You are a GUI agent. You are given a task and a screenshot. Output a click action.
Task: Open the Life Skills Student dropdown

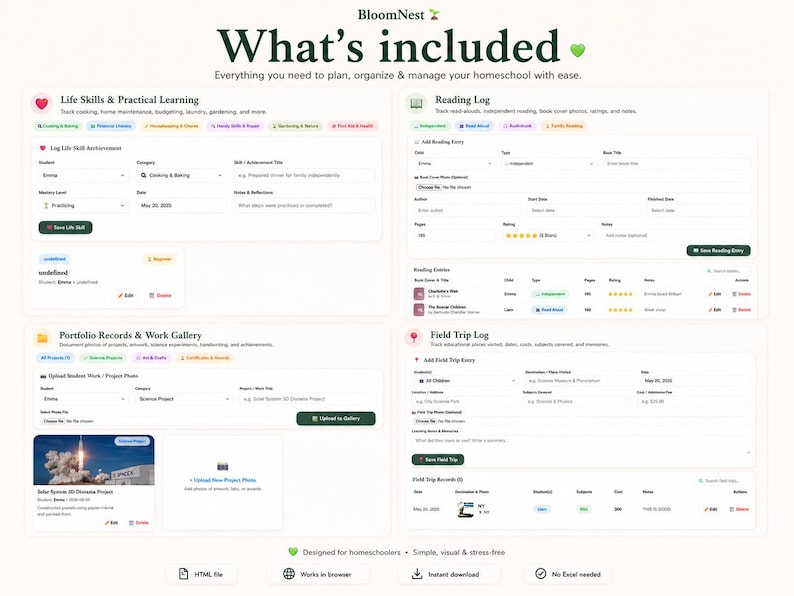(x=84, y=175)
